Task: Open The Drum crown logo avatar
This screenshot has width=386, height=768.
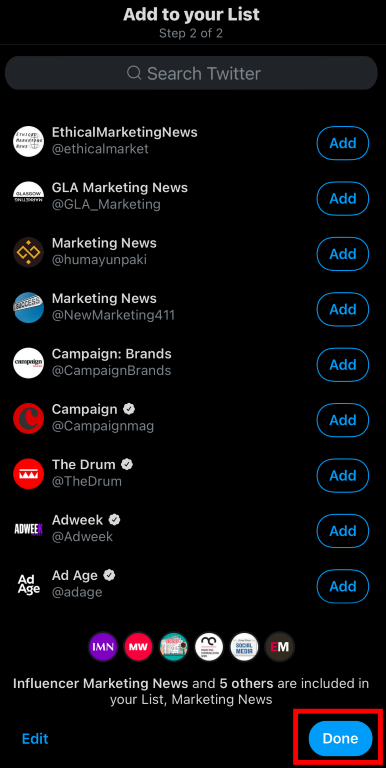Action: tap(28, 473)
